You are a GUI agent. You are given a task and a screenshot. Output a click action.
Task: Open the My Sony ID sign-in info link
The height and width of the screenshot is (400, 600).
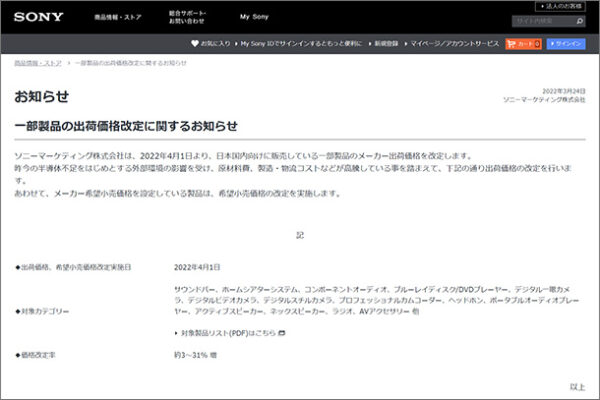coord(301,44)
